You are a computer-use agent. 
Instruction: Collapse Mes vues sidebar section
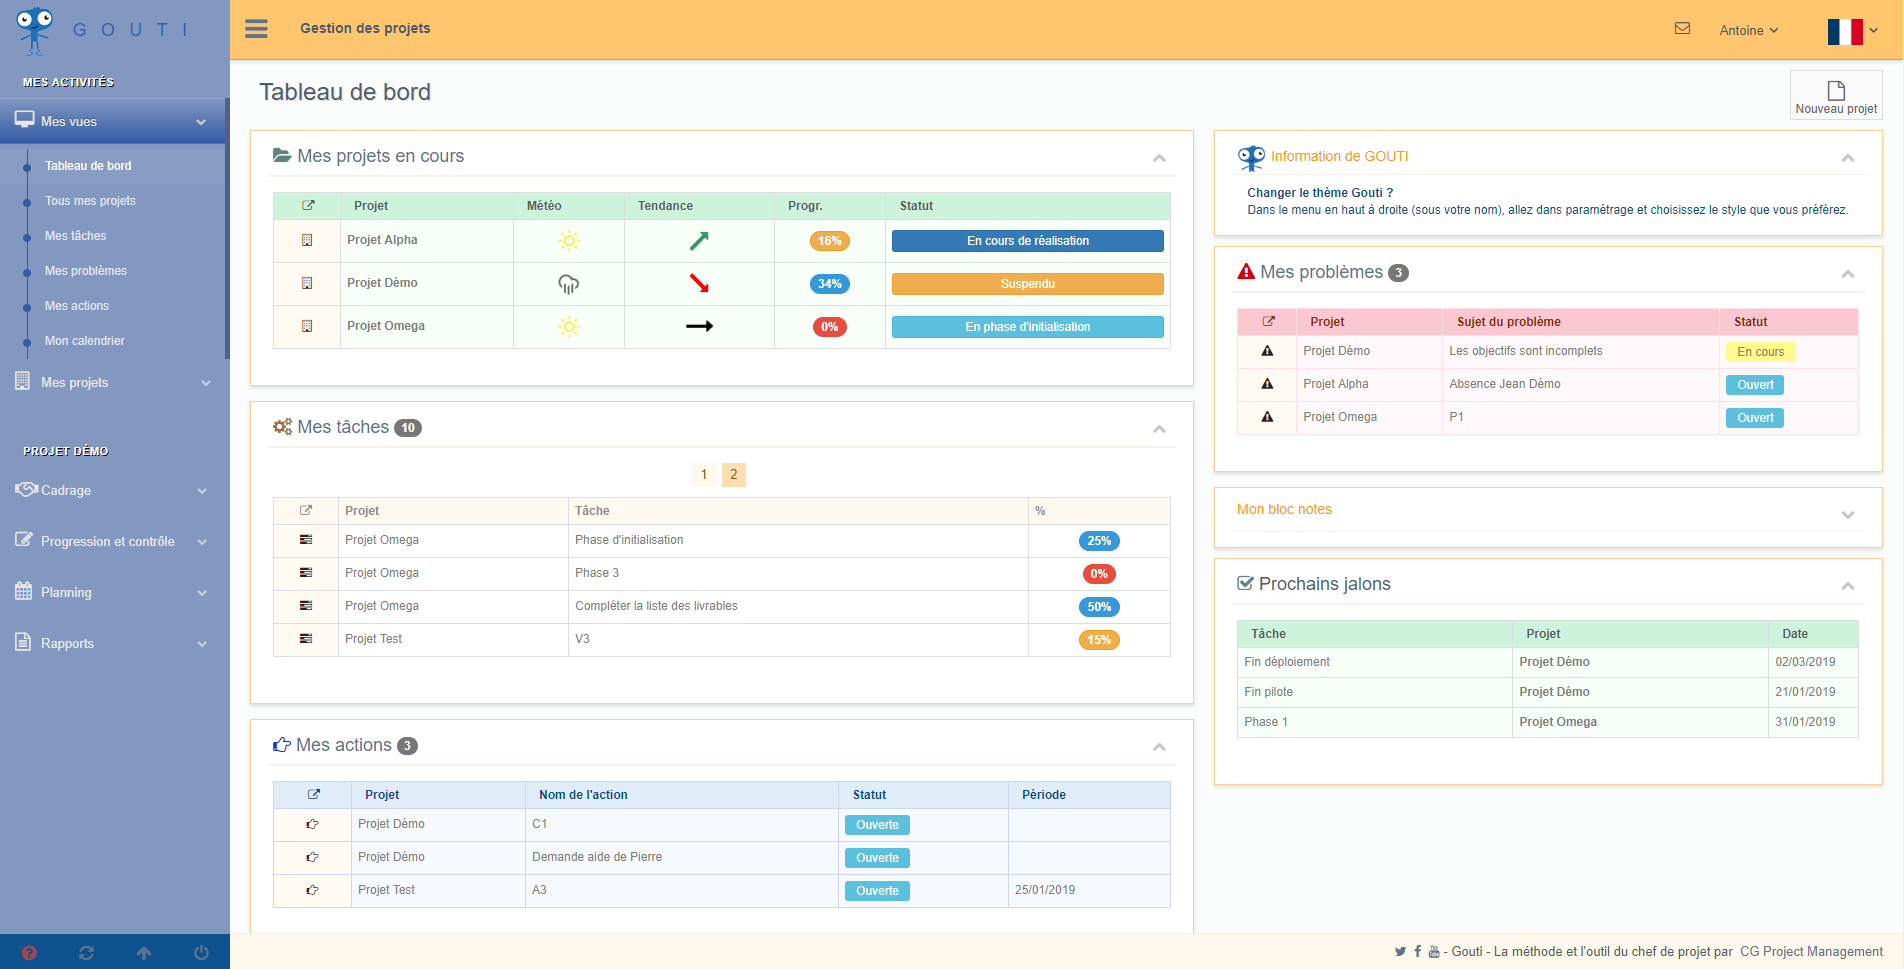112,121
